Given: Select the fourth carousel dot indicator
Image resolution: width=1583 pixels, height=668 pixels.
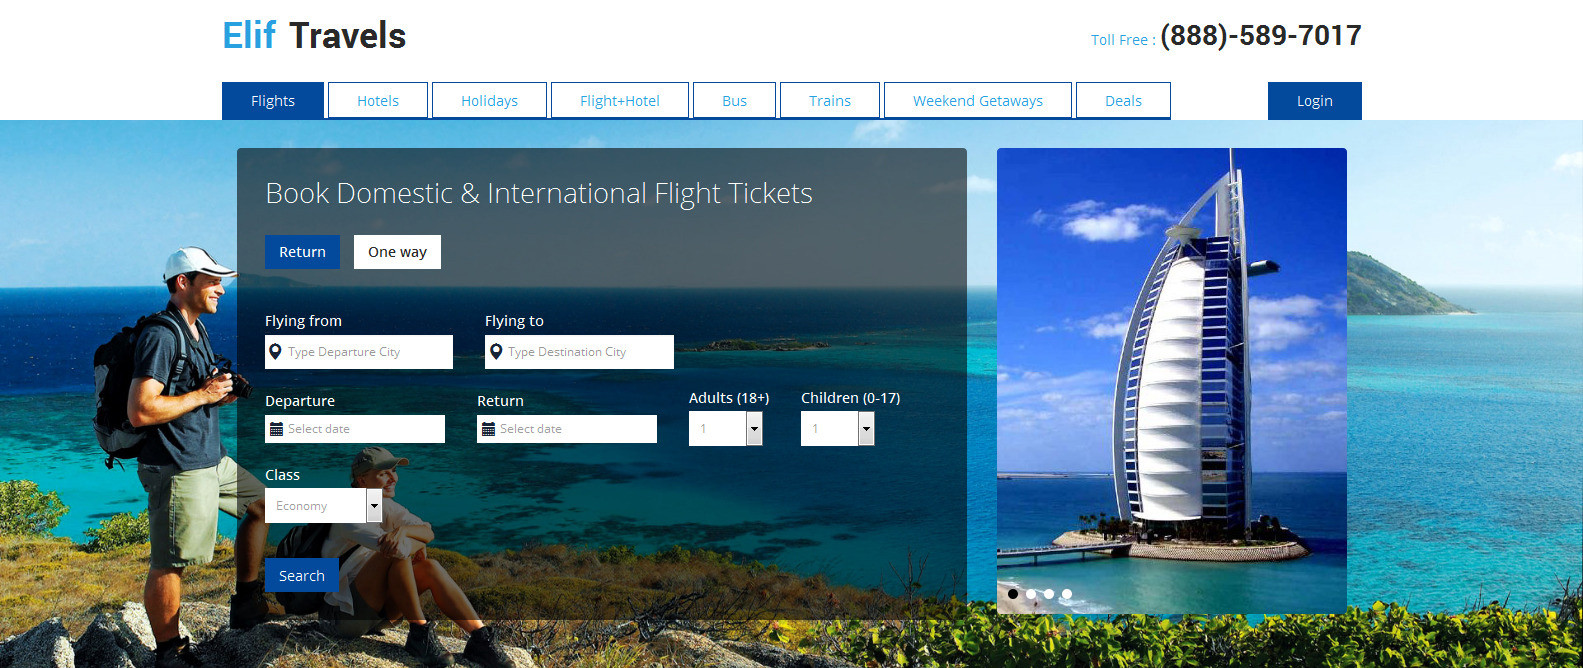Looking at the screenshot, I should 1067,594.
